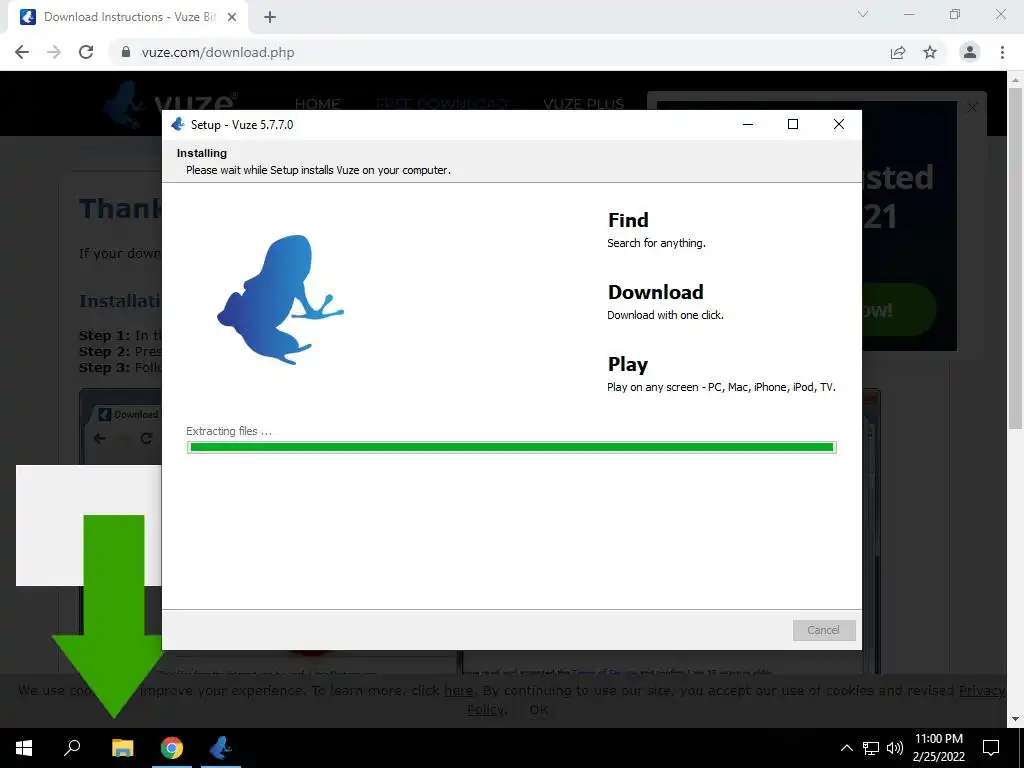Reload the vuze.com page

coord(86,52)
